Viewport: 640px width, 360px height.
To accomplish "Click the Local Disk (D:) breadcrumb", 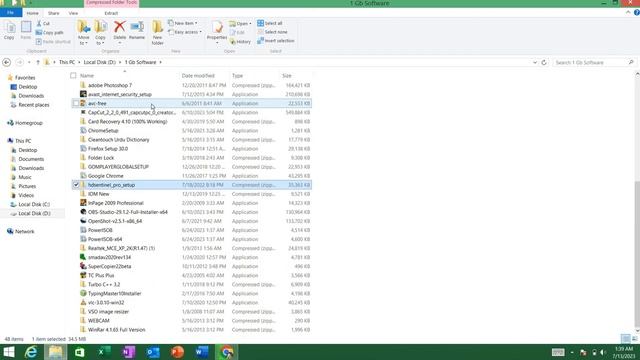I will [x=100, y=62].
